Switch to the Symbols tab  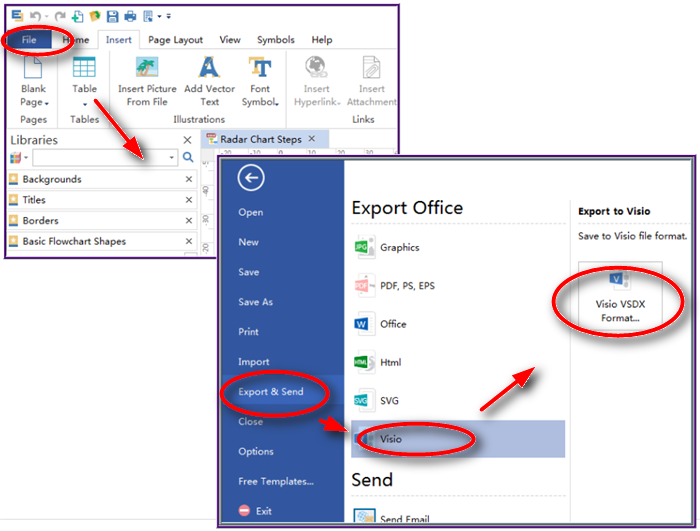pyautogui.click(x=275, y=40)
